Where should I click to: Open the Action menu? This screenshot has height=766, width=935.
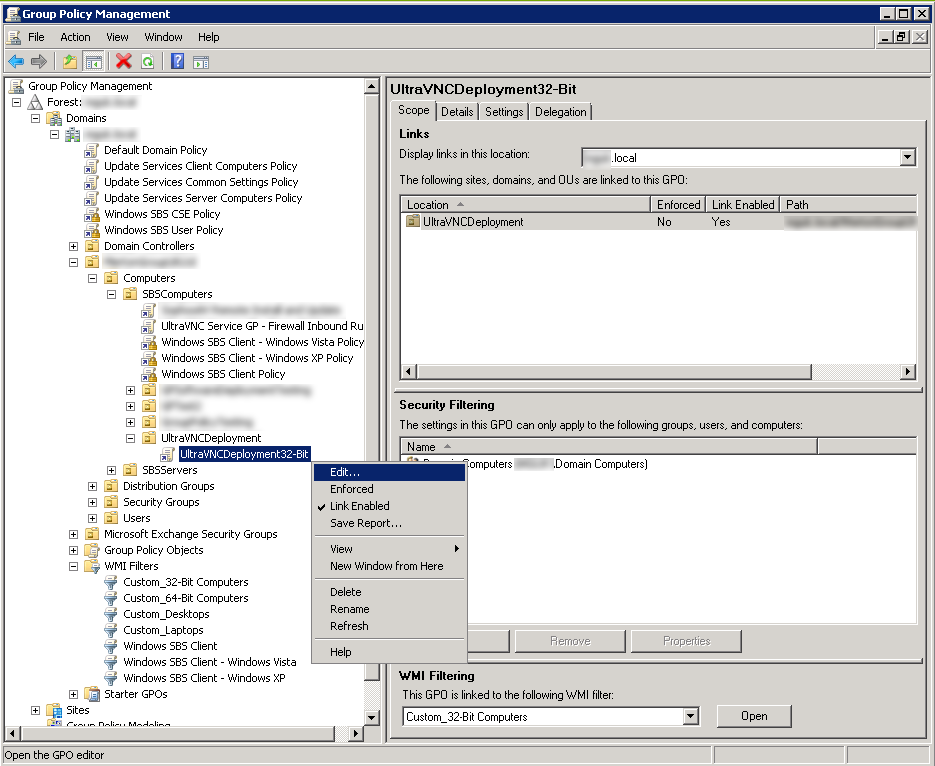click(75, 37)
